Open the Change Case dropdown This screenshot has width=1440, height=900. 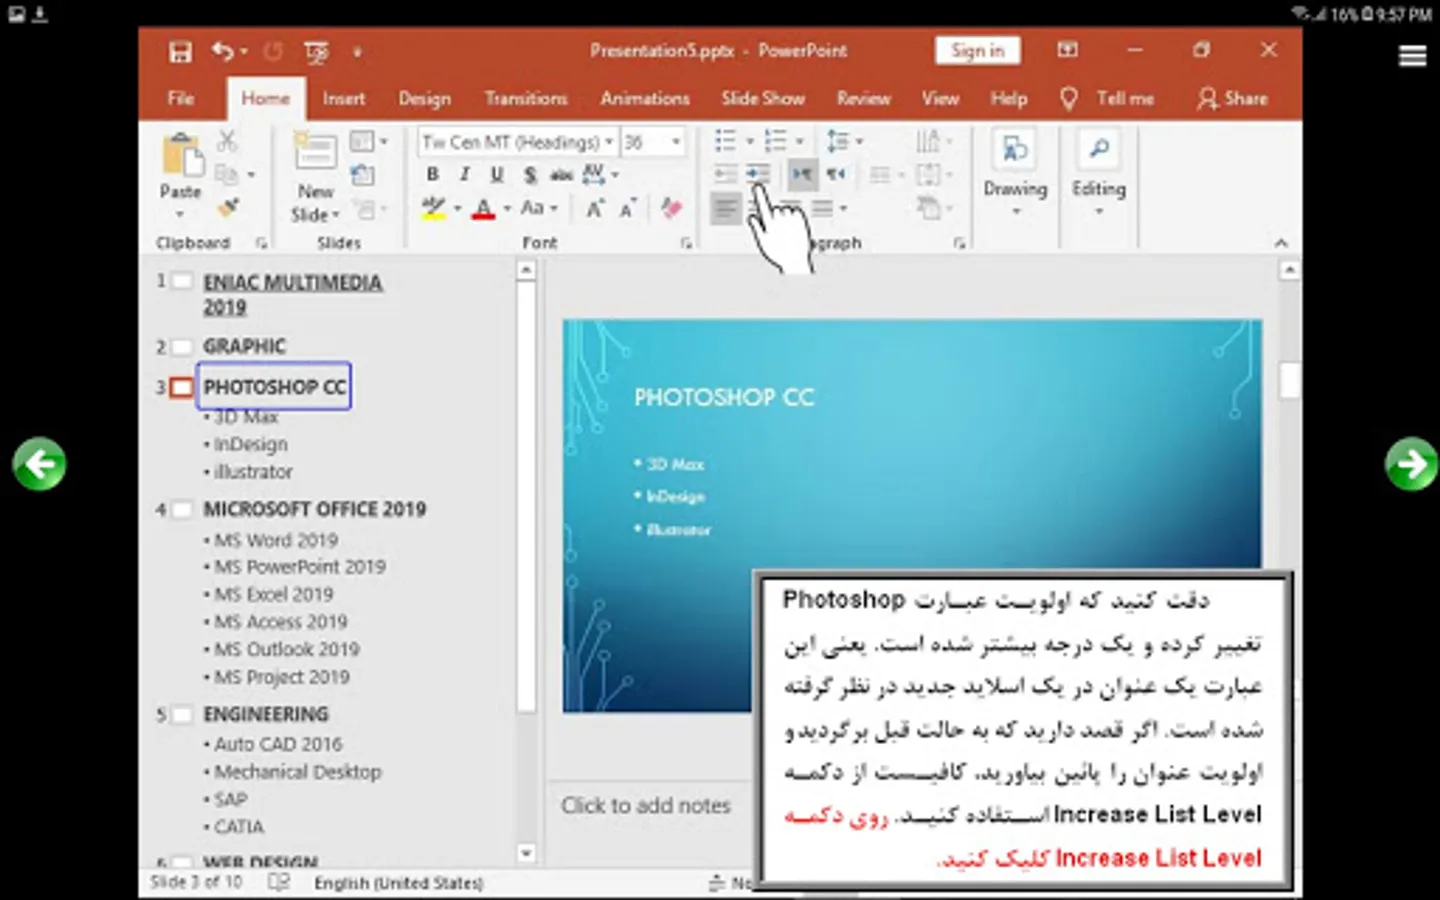click(x=539, y=208)
